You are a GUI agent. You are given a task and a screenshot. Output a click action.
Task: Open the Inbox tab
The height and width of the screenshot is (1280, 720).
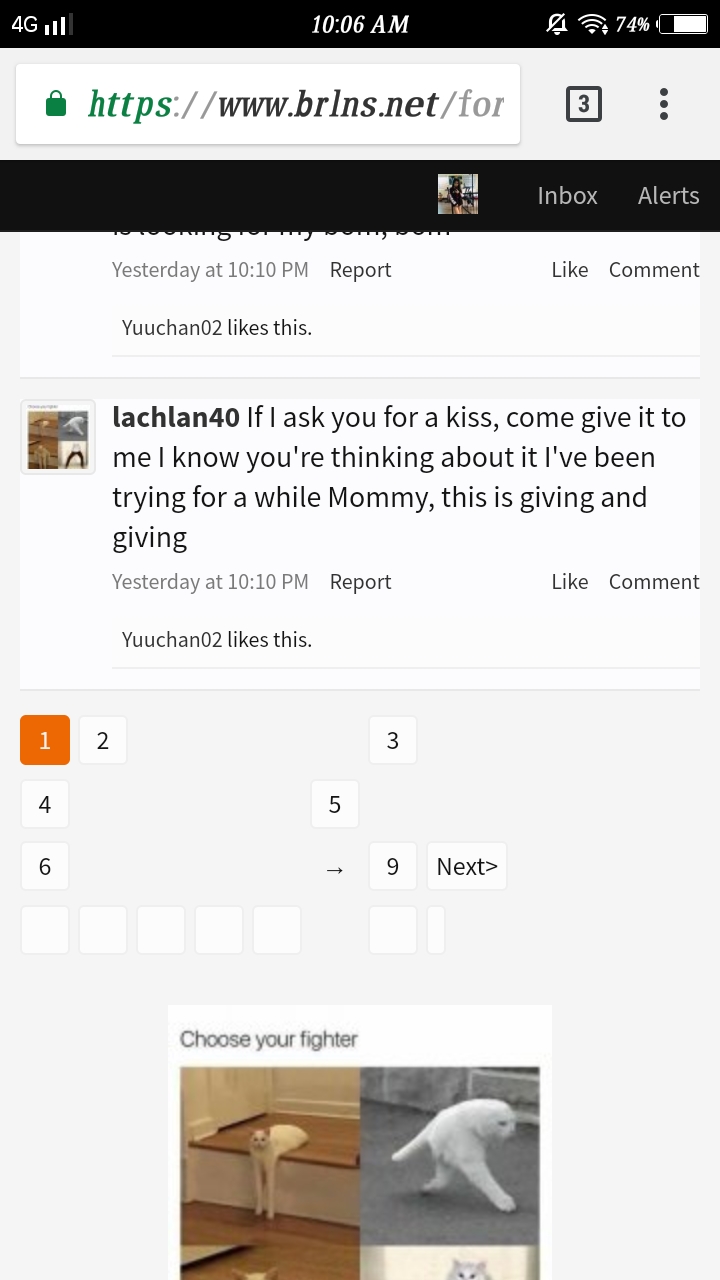click(567, 196)
